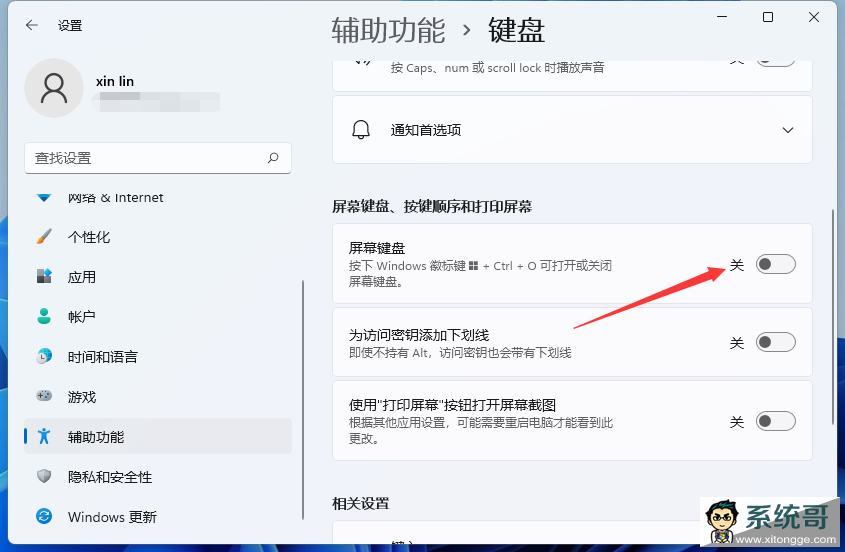
Task: Click the 查找设置 search box
Action: tap(158, 158)
